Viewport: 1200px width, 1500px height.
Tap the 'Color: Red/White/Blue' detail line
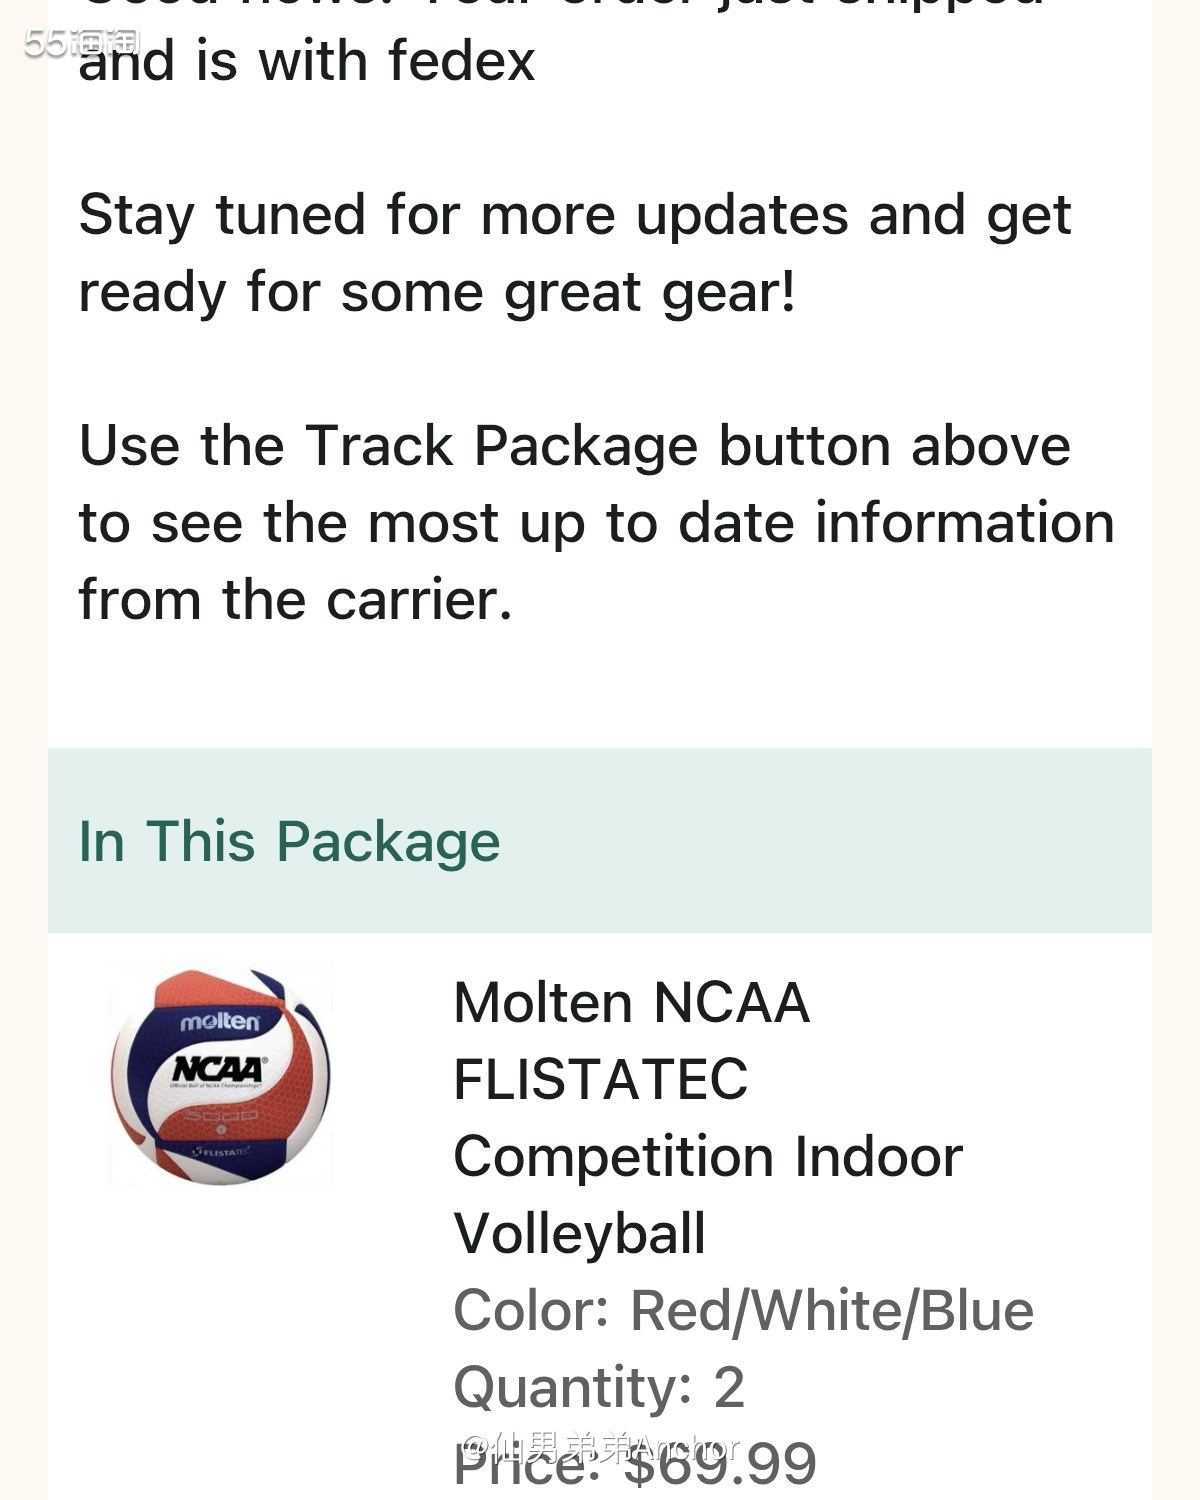[744, 1310]
